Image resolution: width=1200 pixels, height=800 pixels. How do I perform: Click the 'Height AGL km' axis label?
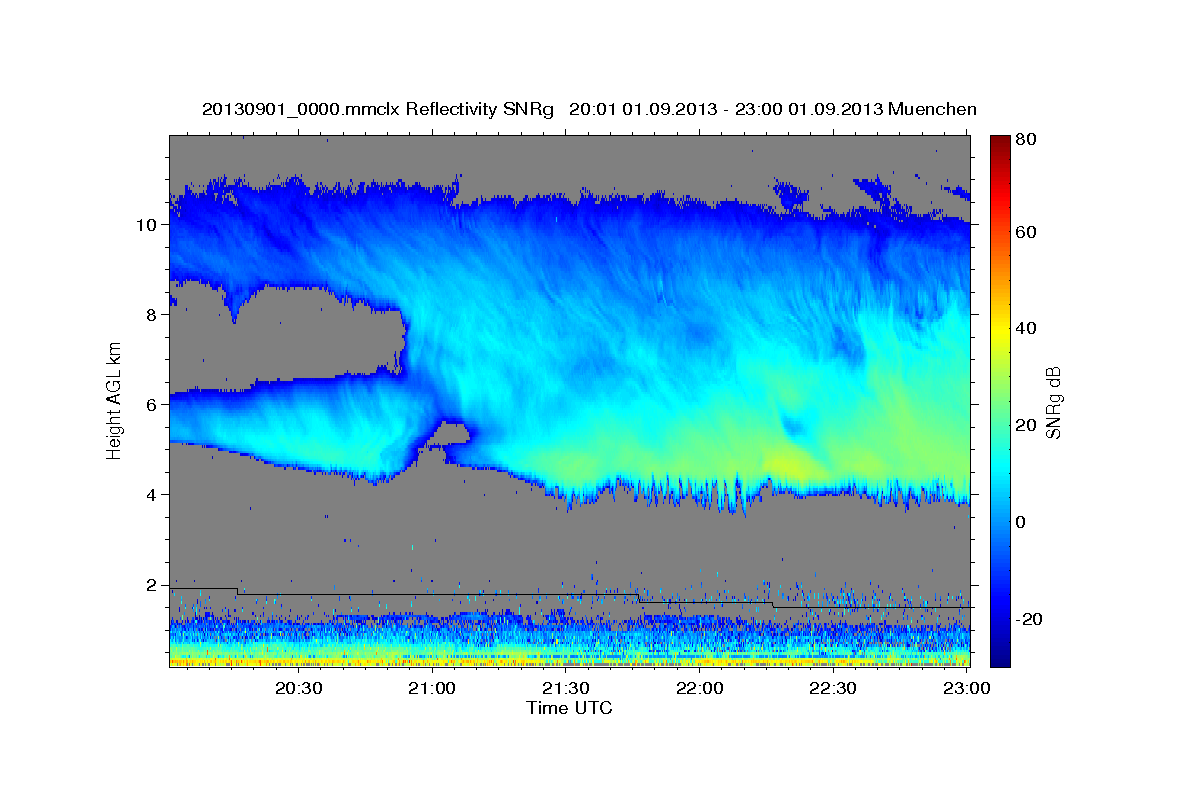(114, 401)
